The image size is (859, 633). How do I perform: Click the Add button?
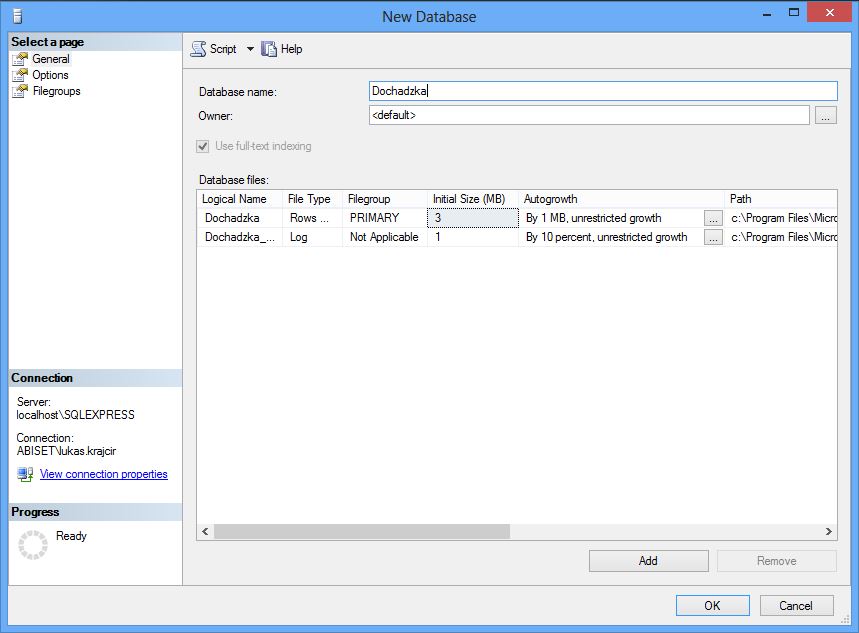[649, 561]
